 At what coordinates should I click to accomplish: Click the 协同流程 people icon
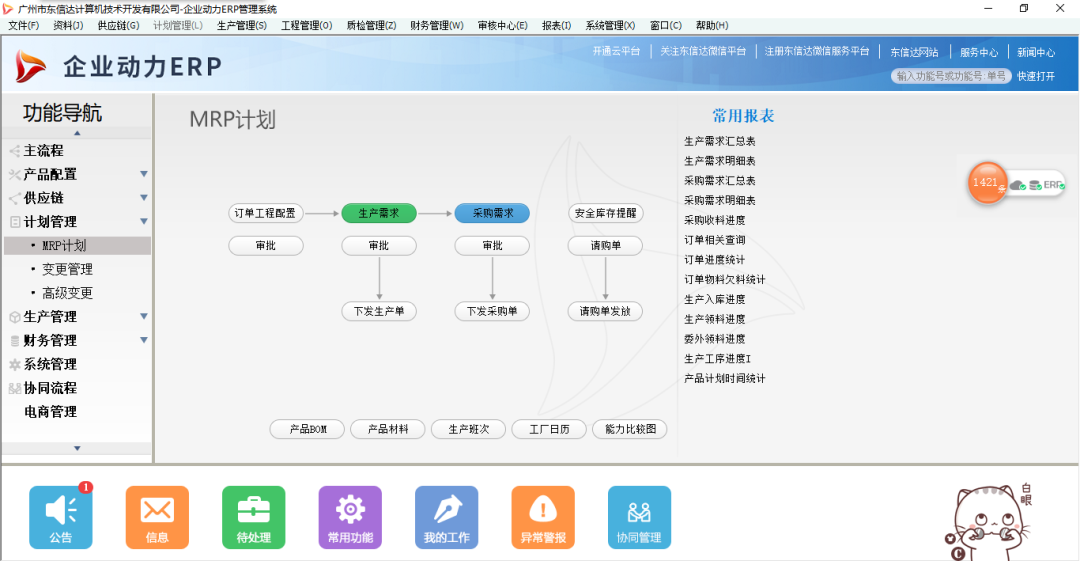(14, 389)
